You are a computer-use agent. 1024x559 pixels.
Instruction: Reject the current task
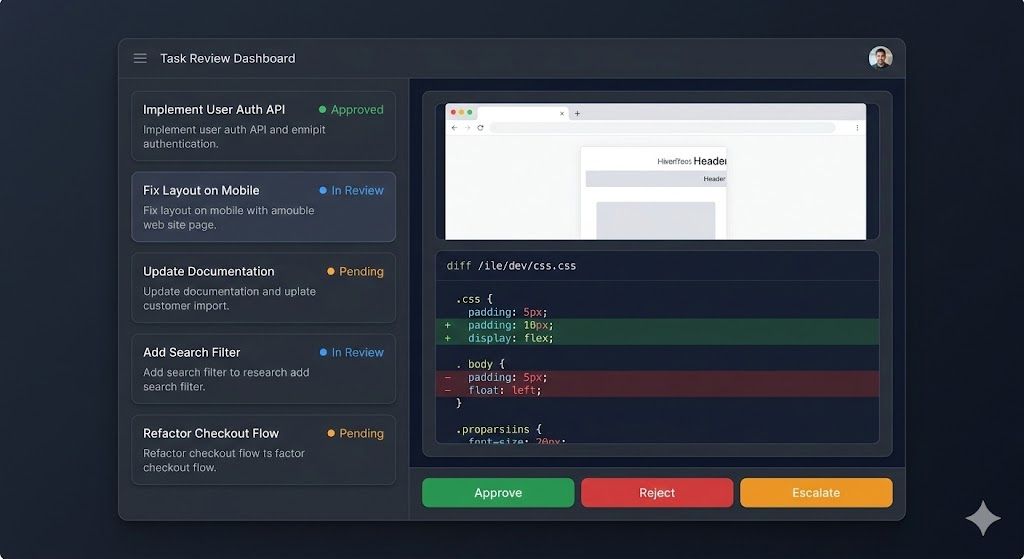(x=657, y=493)
